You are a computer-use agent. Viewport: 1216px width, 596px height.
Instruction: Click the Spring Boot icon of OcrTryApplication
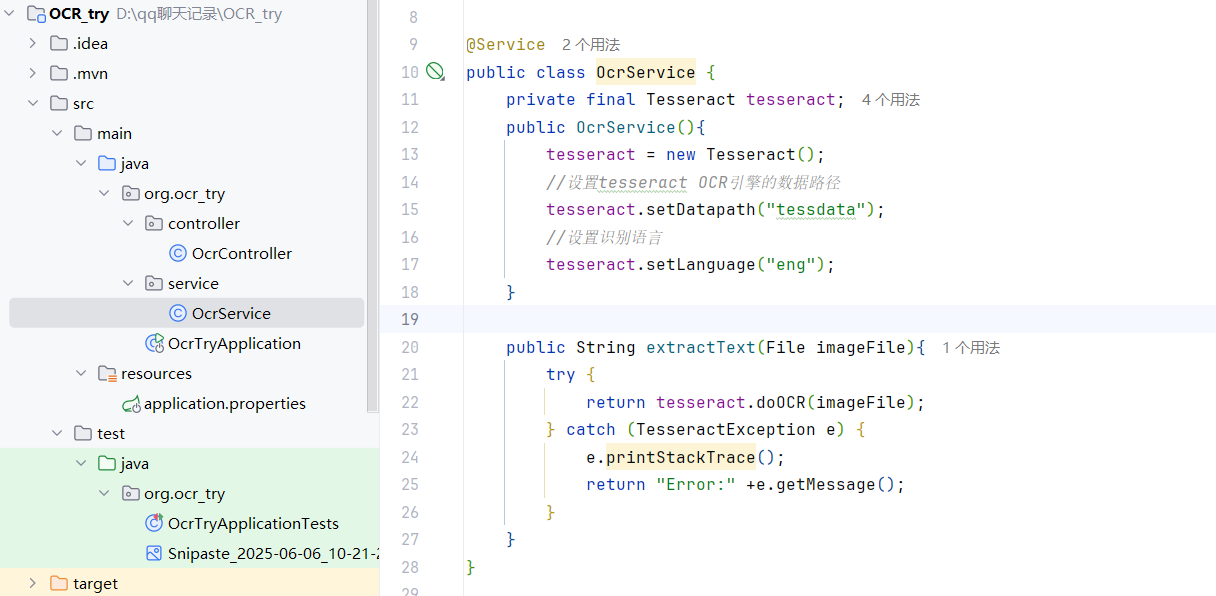pyautogui.click(x=155, y=343)
